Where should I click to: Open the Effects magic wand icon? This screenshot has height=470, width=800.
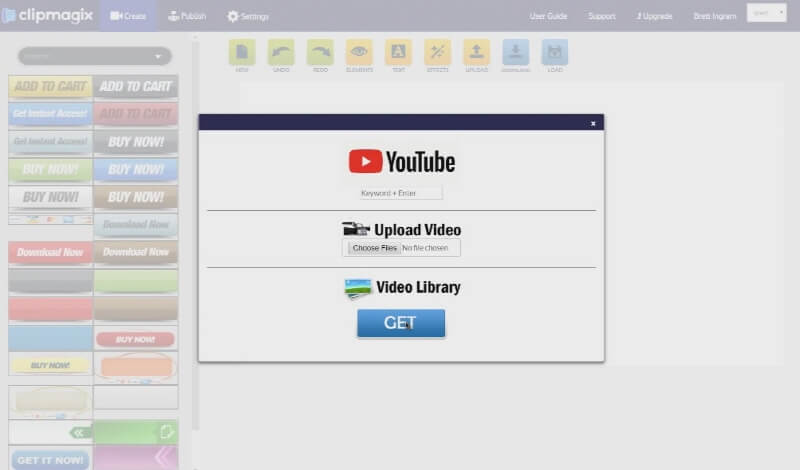(438, 52)
